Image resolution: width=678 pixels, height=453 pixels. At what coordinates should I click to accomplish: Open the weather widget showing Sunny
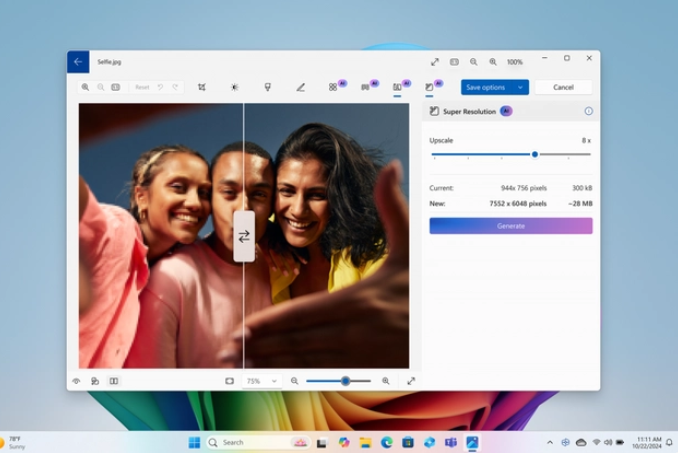click(13, 443)
